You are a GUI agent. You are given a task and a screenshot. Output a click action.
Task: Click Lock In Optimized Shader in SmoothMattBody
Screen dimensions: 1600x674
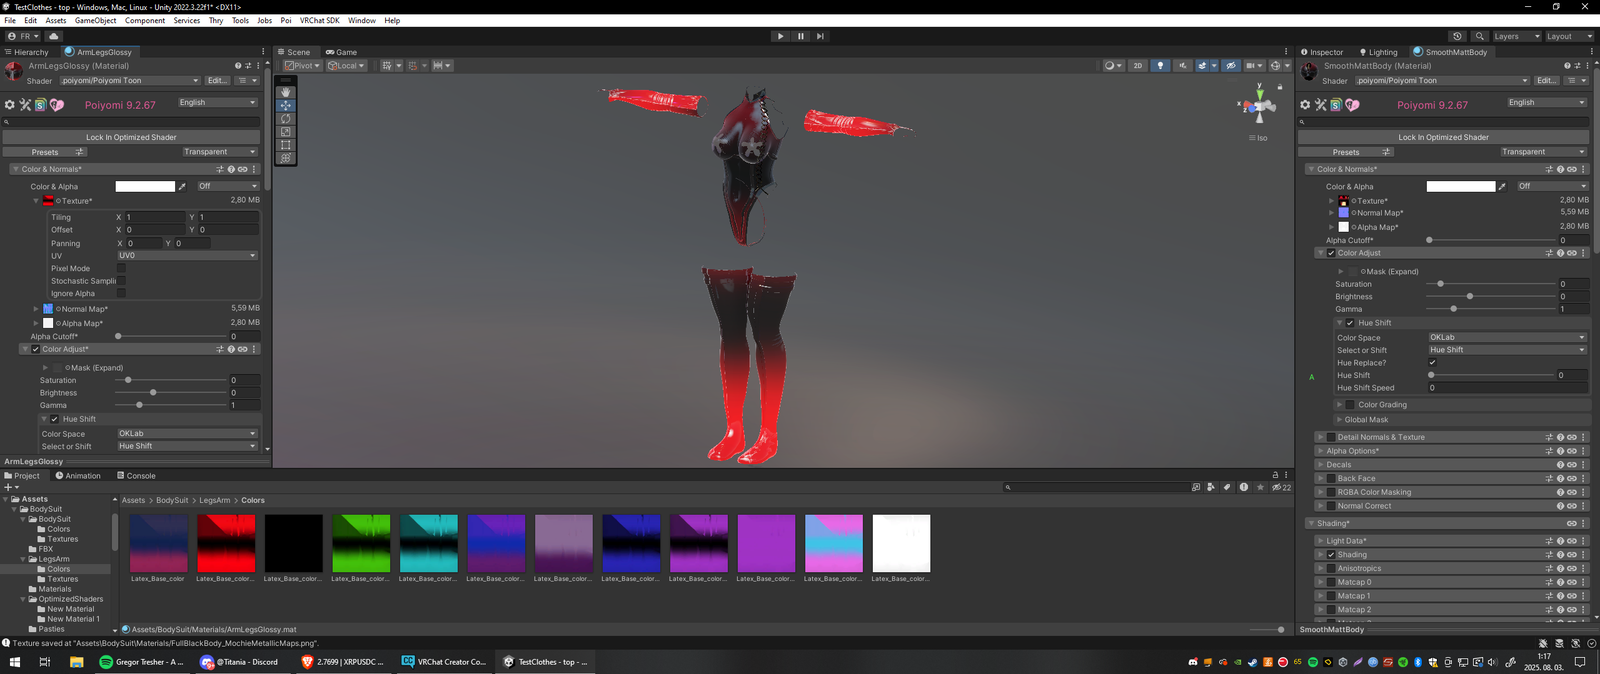coord(1444,137)
